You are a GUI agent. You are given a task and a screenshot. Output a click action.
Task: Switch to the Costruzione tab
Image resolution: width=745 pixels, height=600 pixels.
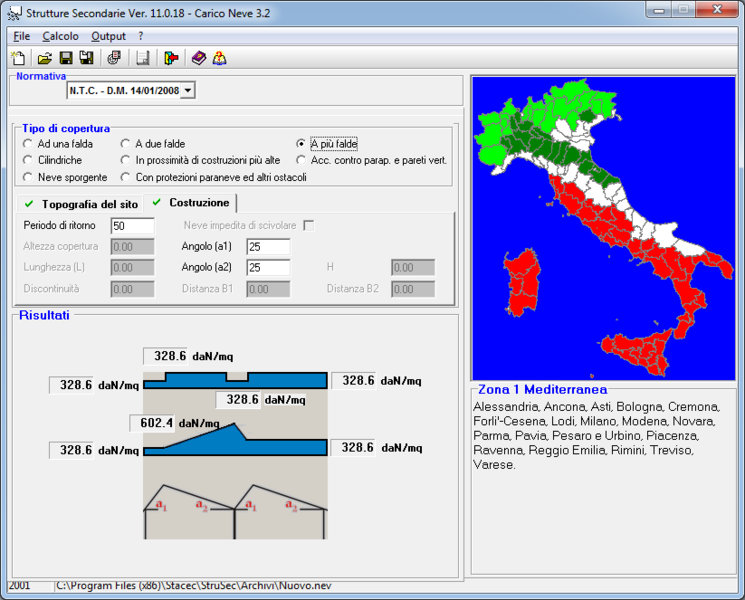(x=191, y=202)
